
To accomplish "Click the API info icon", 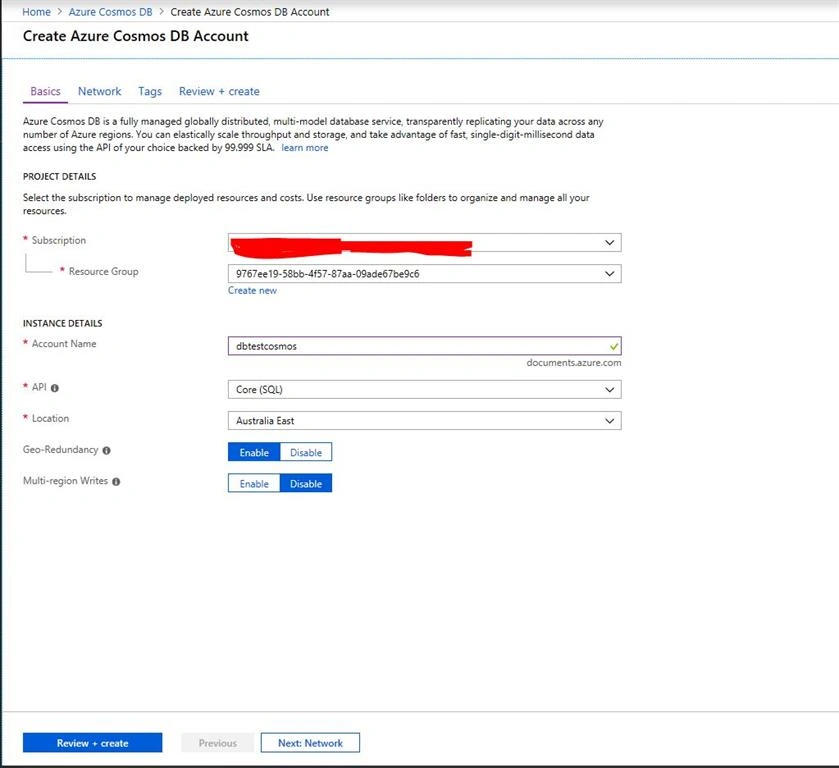I will coord(55,388).
